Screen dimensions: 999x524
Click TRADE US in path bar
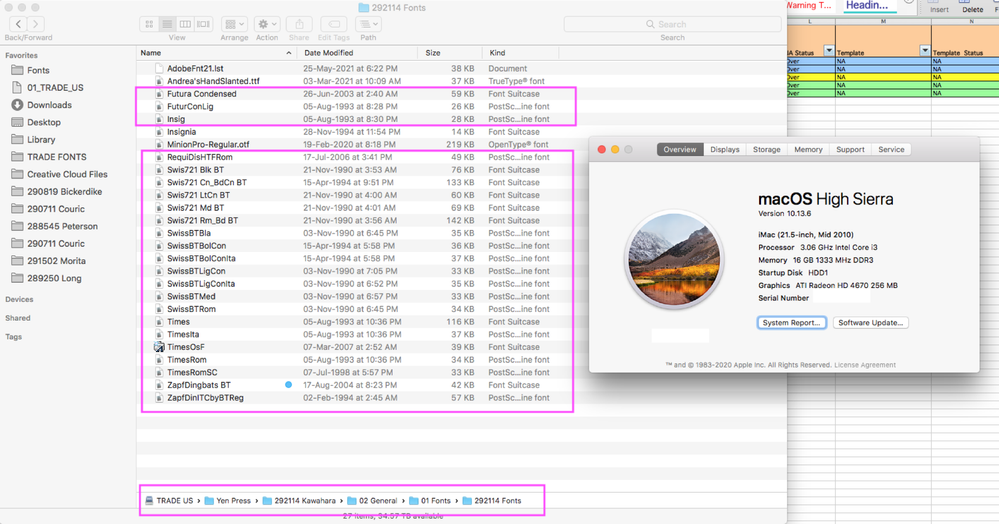click(x=169, y=500)
